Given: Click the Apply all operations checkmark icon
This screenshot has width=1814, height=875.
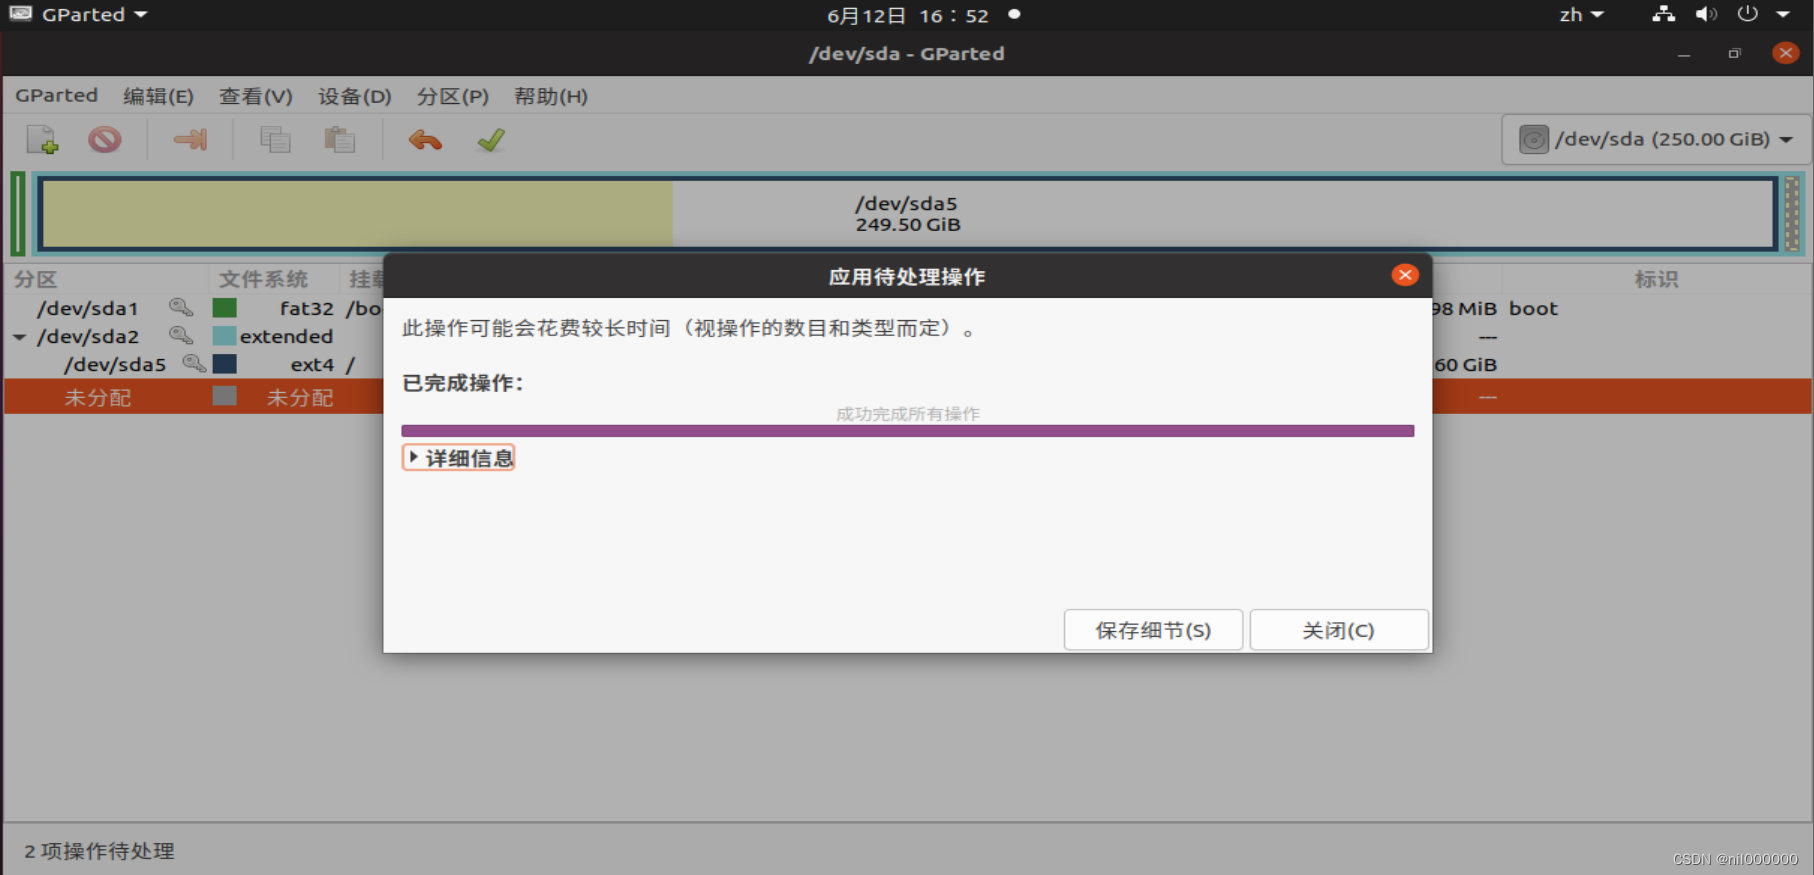Looking at the screenshot, I should click(x=491, y=139).
